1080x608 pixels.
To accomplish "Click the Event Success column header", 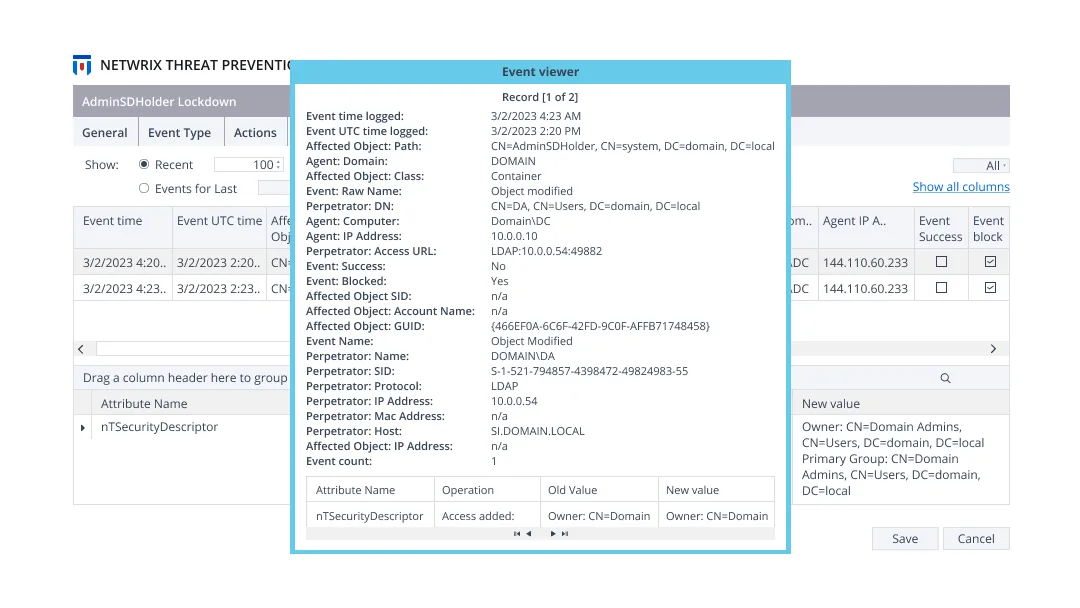I will (x=940, y=228).
